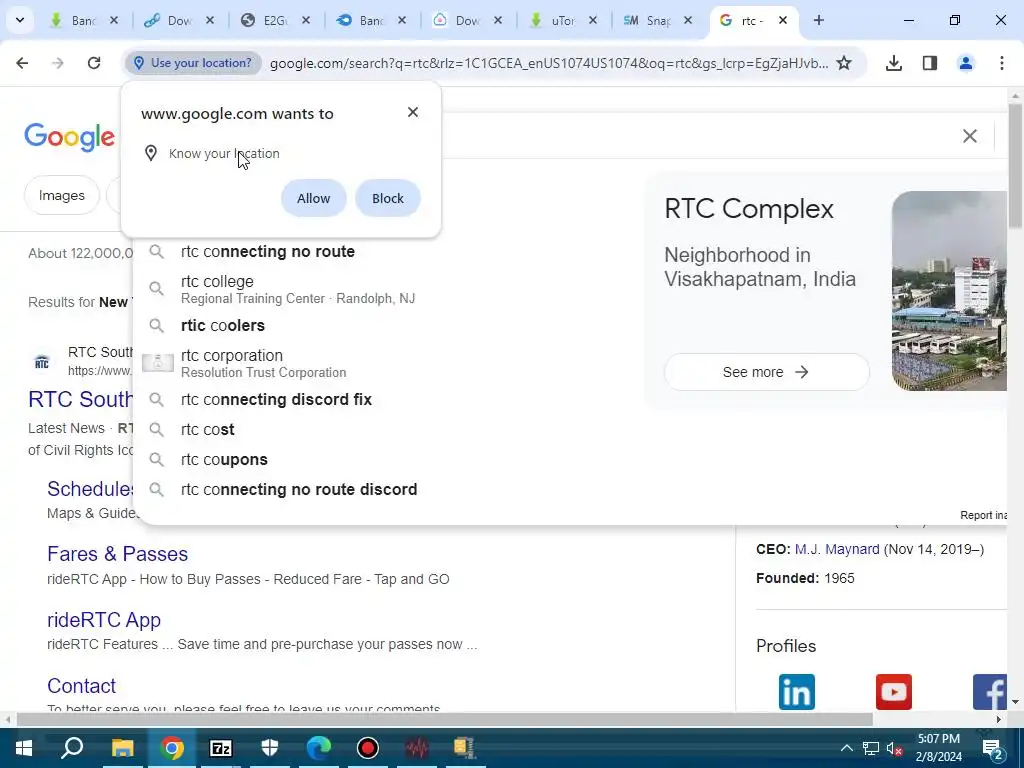Click the browser back arrow

click(x=22, y=63)
